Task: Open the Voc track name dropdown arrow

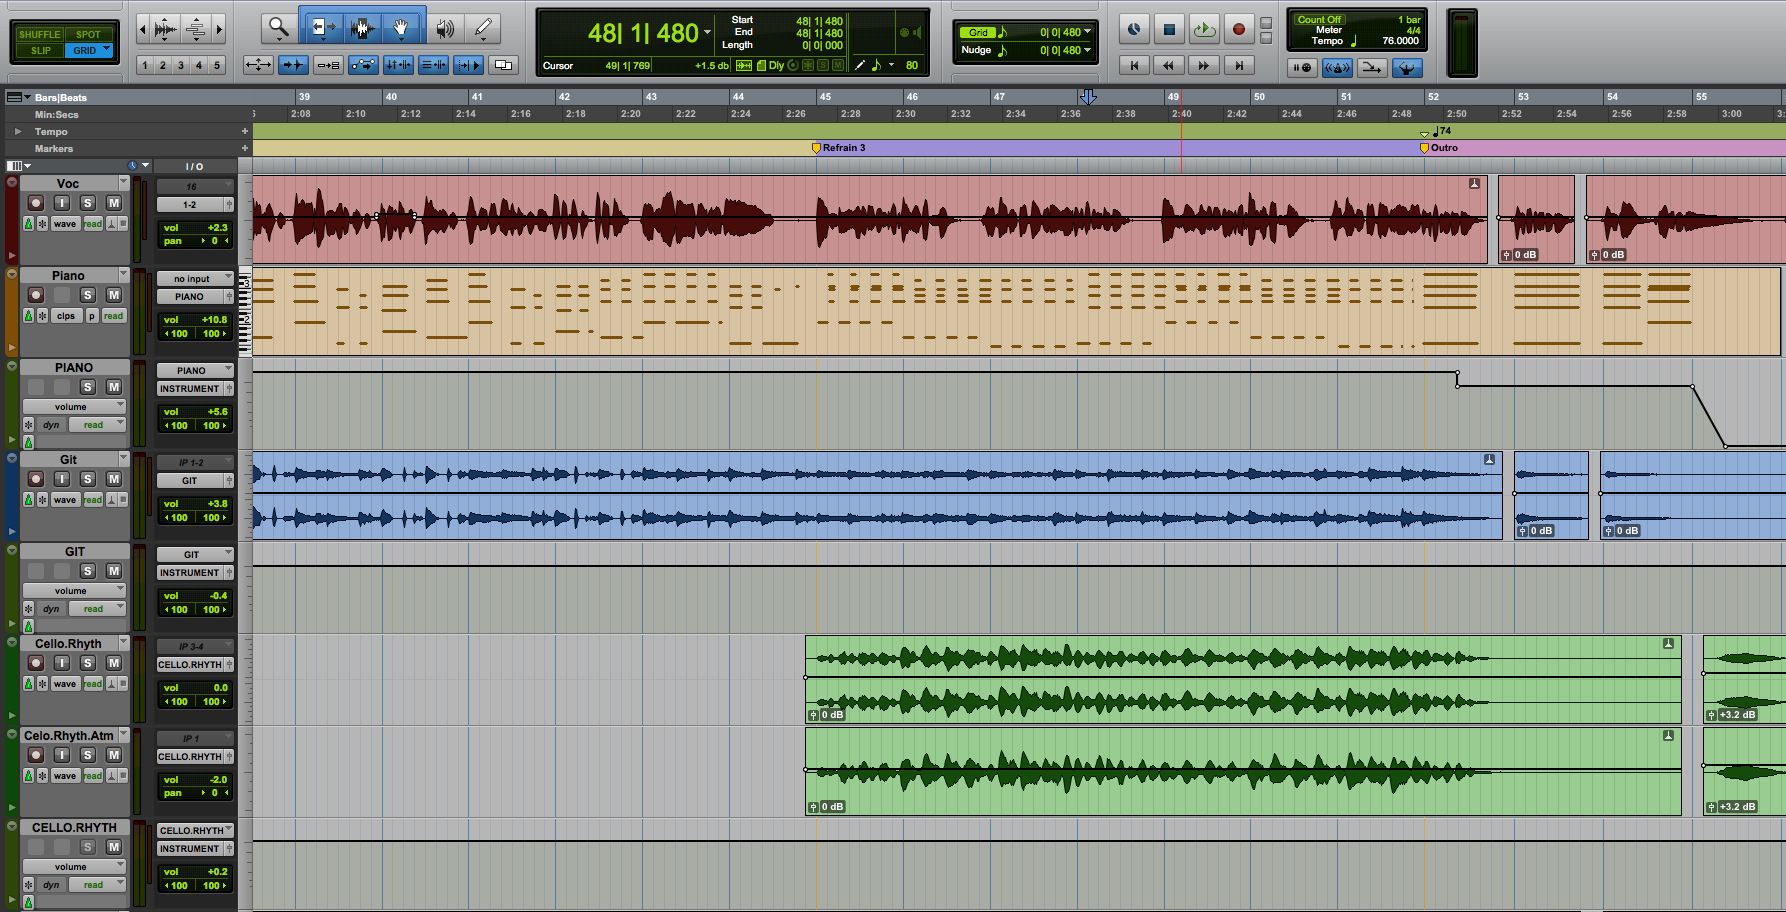Action: (124, 182)
